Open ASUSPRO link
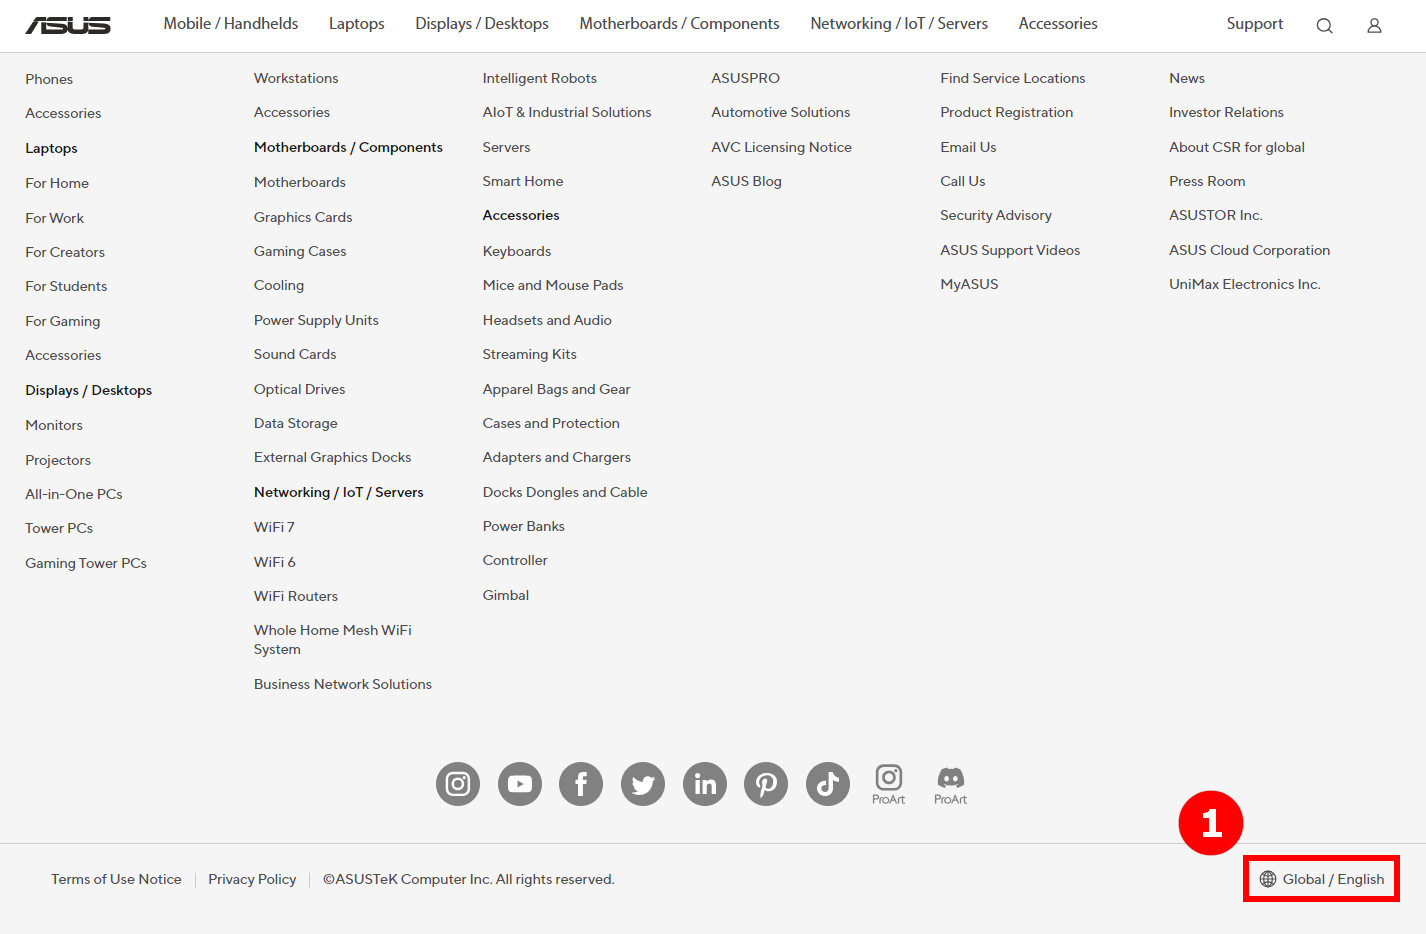The width and height of the screenshot is (1426, 934). click(746, 78)
